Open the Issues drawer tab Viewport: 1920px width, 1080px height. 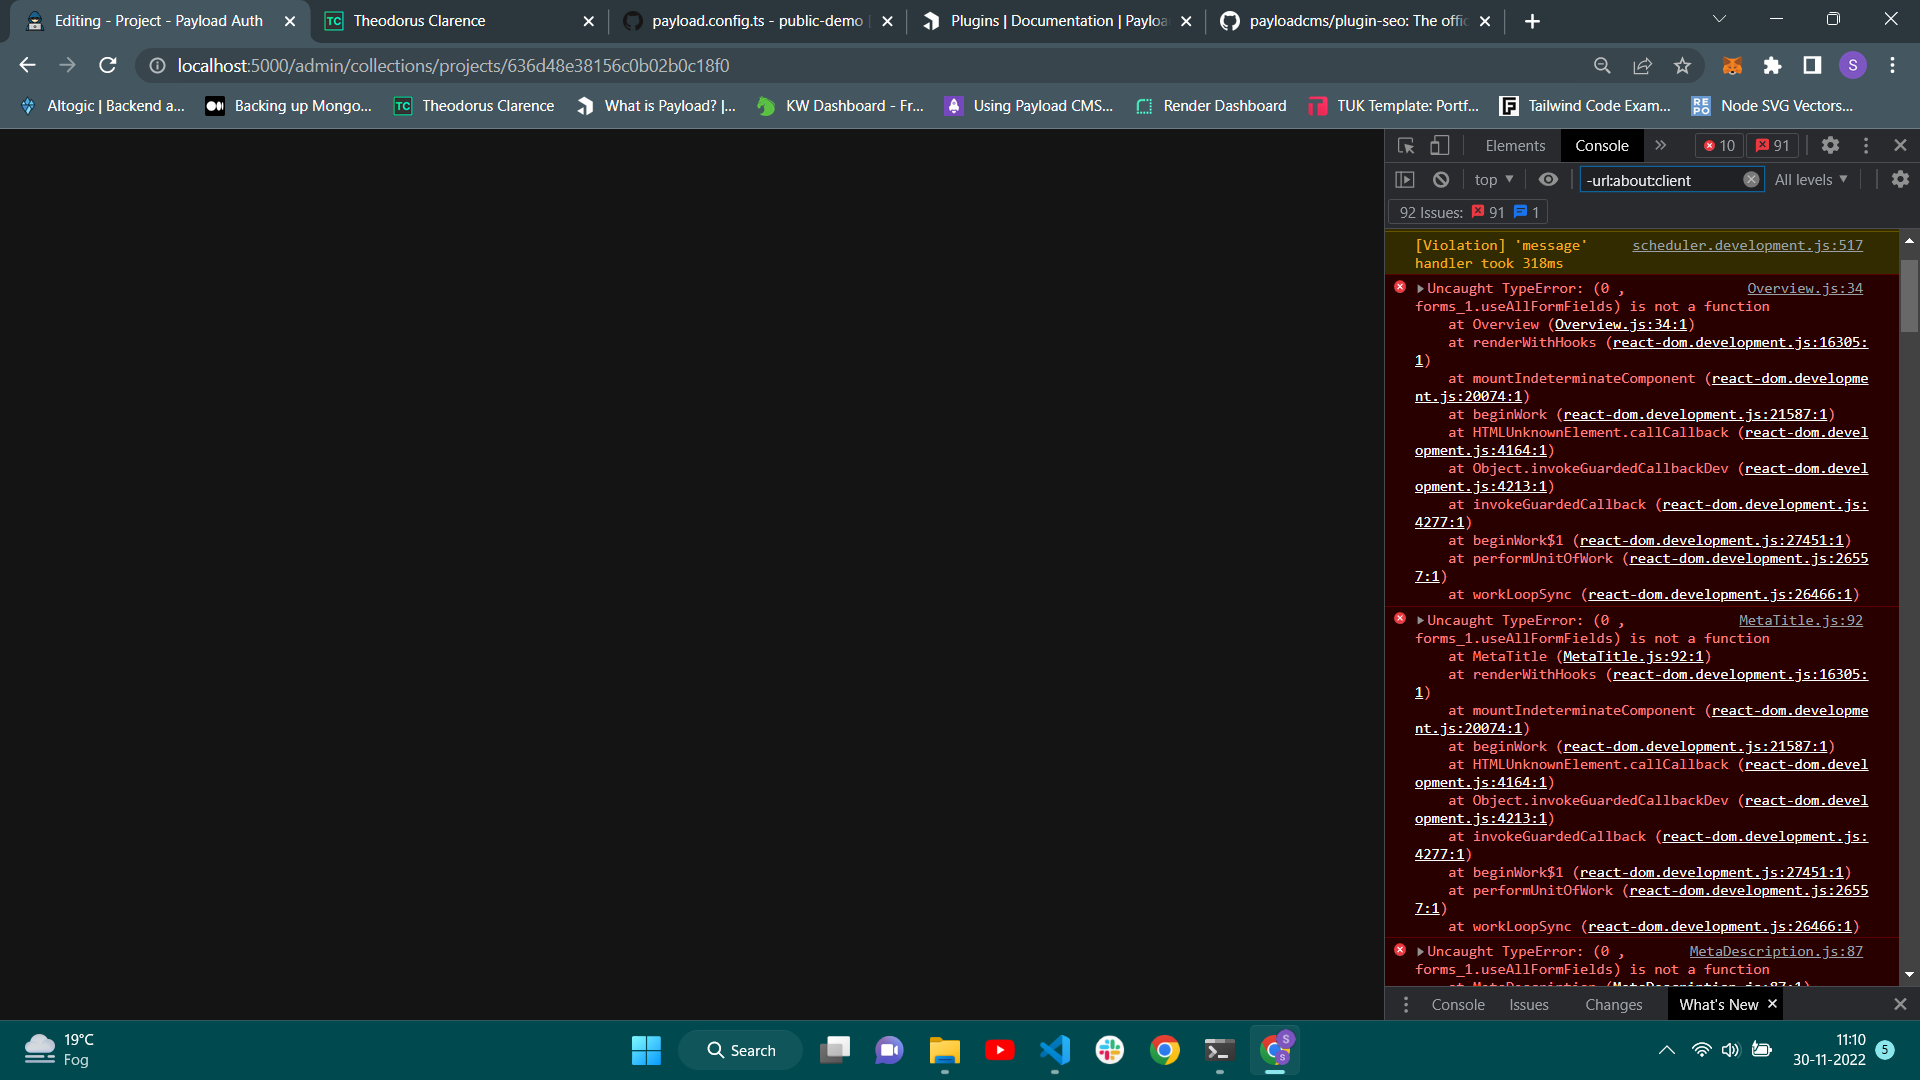[x=1528, y=1005]
